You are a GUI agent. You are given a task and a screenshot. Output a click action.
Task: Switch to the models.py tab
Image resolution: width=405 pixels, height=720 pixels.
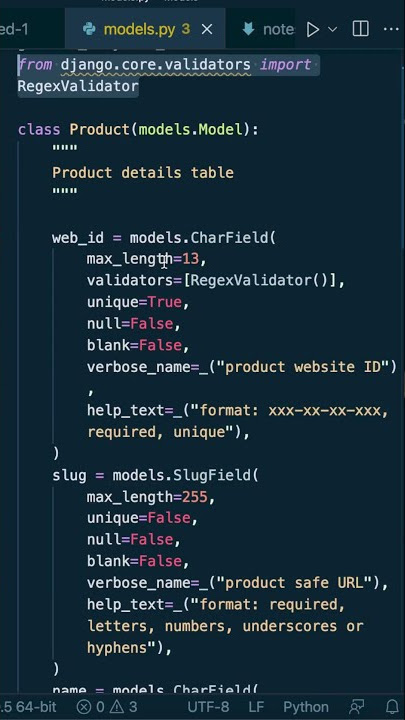tap(145, 30)
